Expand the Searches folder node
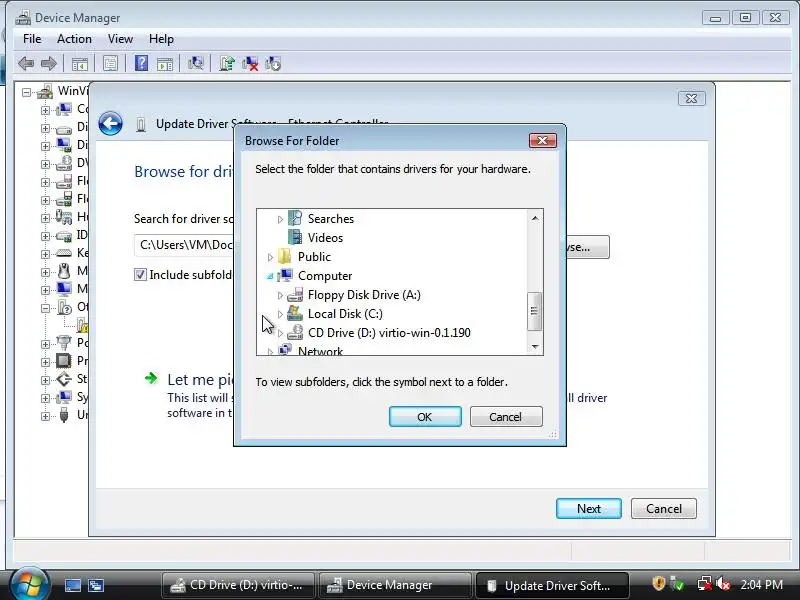This screenshot has width=800, height=600. (280, 219)
